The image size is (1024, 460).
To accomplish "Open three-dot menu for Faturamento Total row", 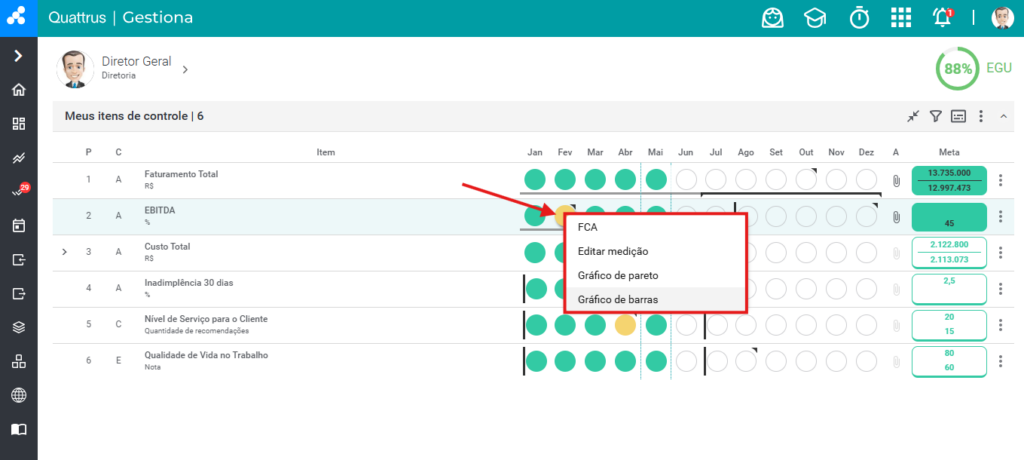I will click(x=1000, y=180).
